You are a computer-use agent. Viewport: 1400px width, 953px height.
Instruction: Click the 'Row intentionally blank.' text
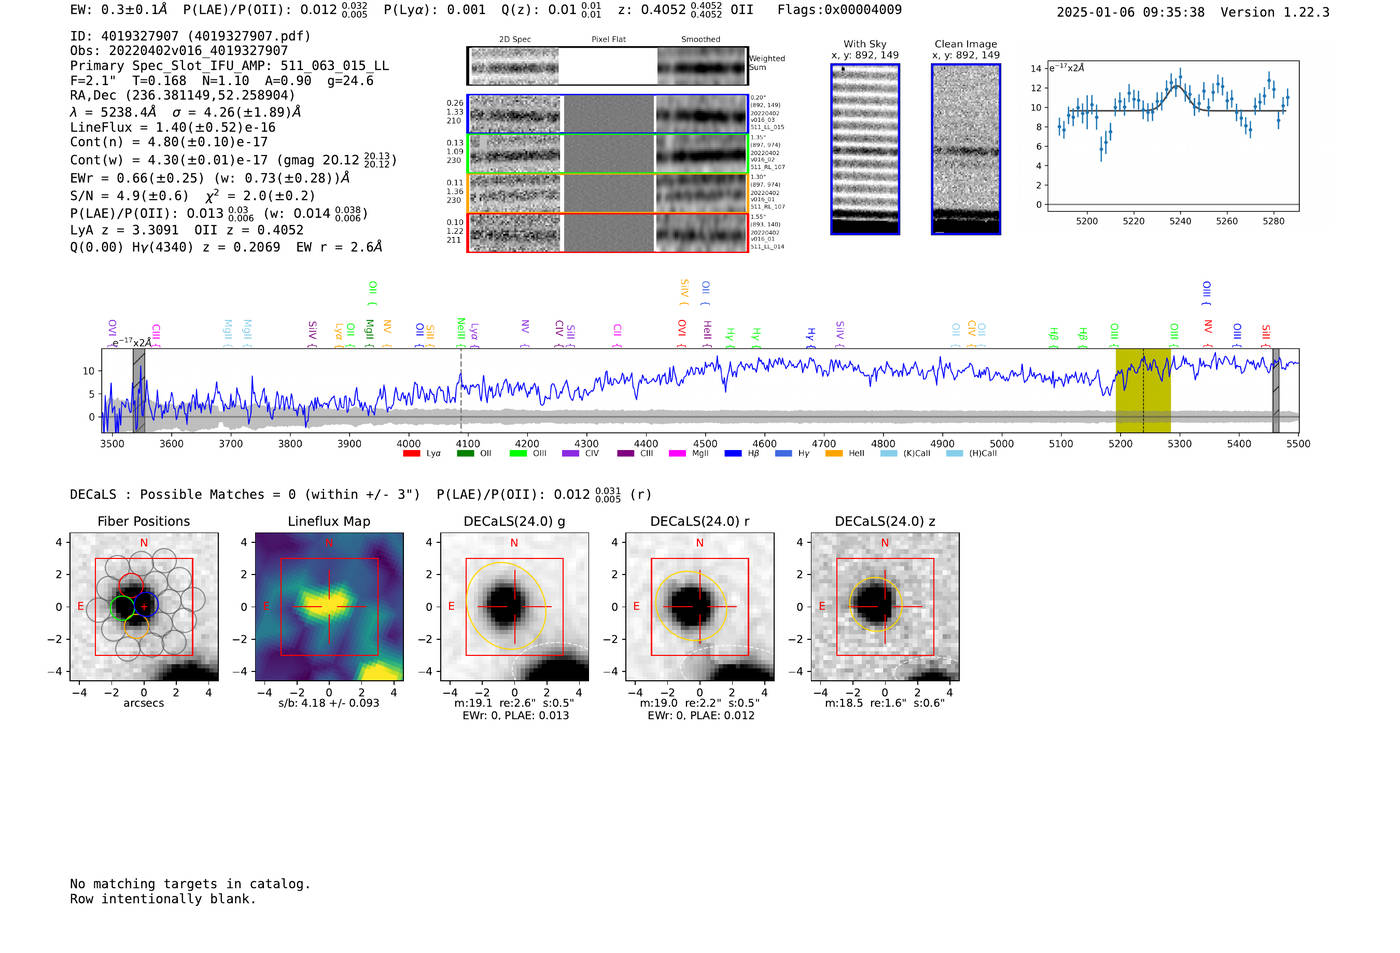point(163,899)
